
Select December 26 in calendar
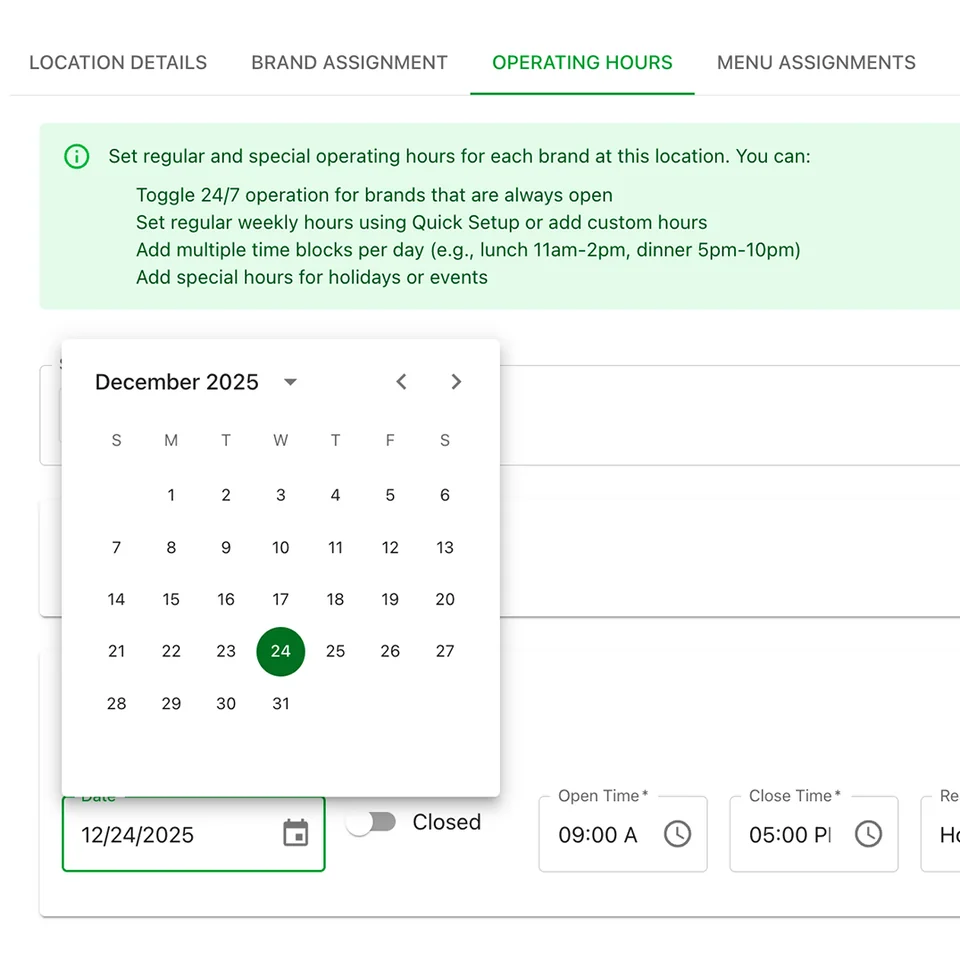click(x=390, y=651)
